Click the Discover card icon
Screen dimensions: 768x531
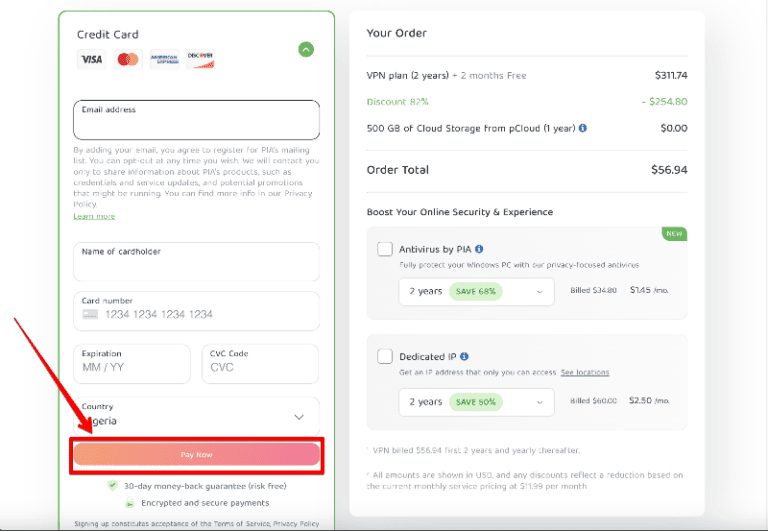tap(200, 60)
